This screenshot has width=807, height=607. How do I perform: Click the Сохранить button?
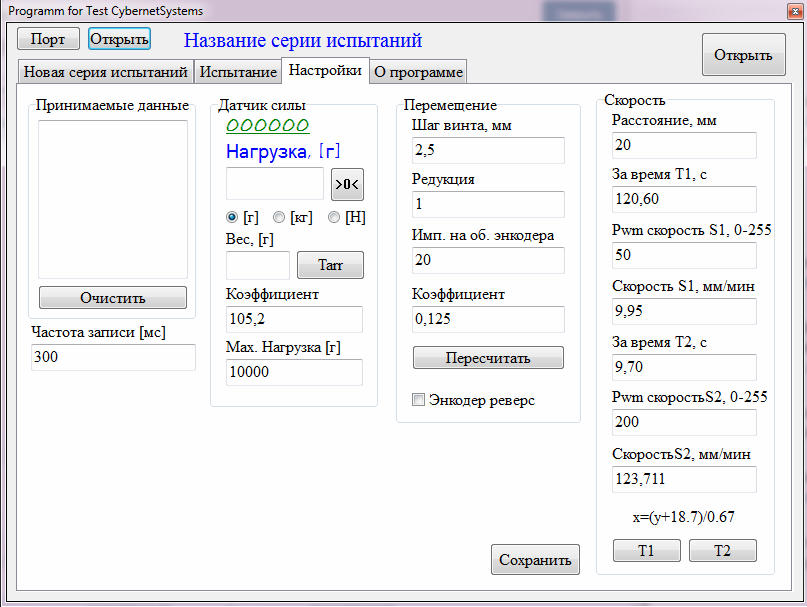535,560
